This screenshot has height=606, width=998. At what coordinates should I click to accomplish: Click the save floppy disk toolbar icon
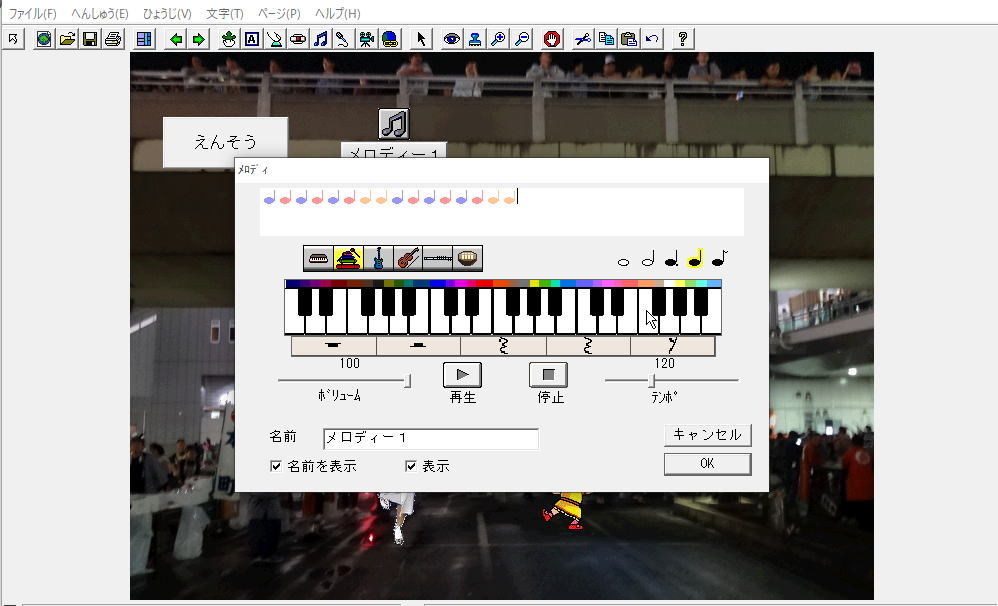pyautogui.click(x=90, y=39)
